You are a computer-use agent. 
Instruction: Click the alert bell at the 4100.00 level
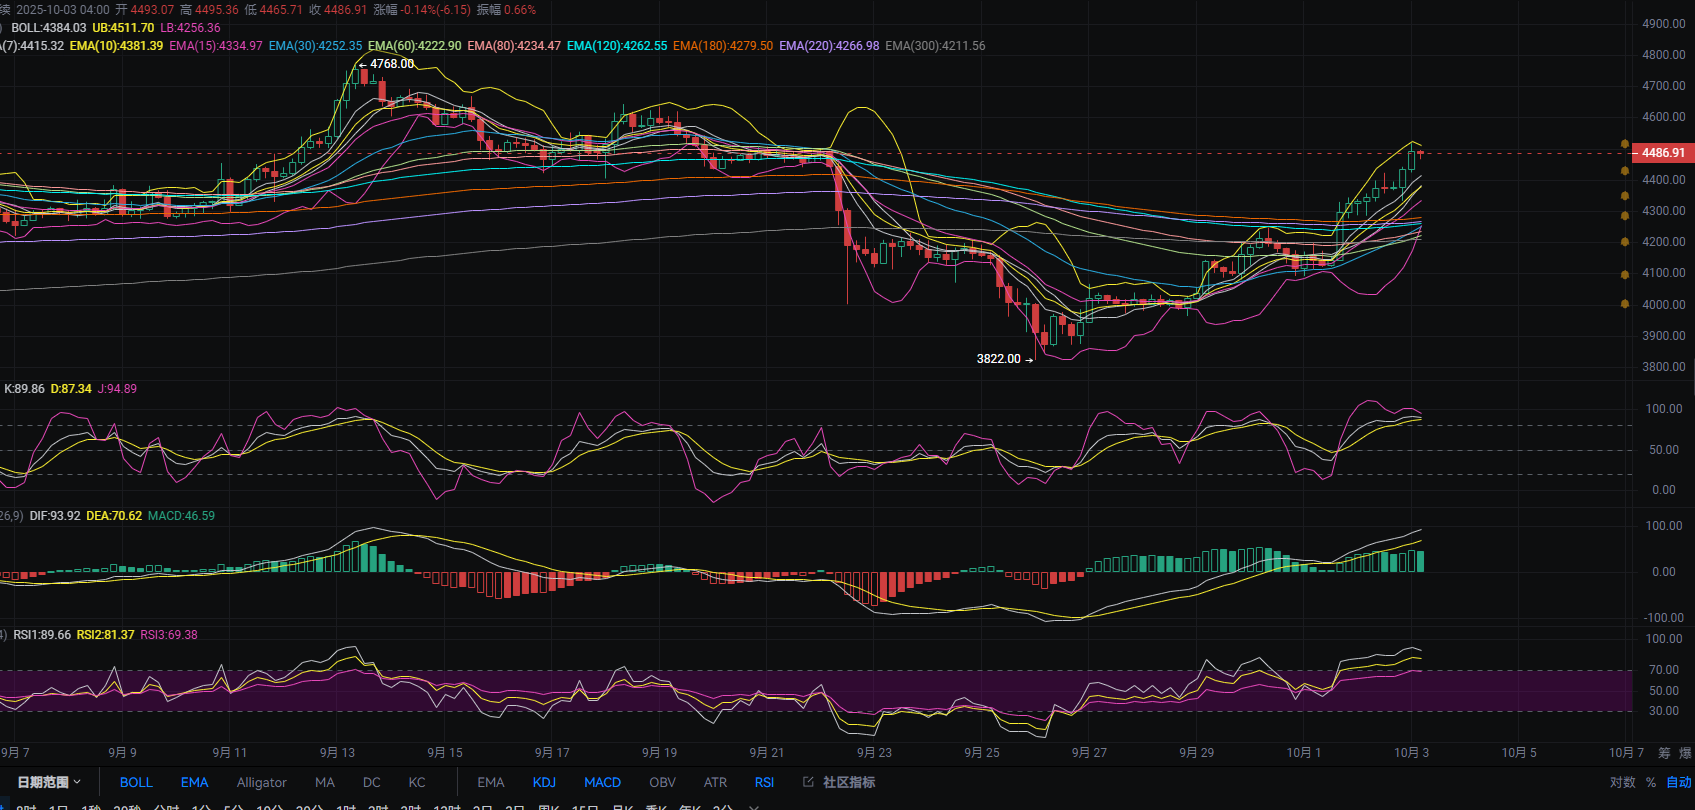pos(1625,273)
